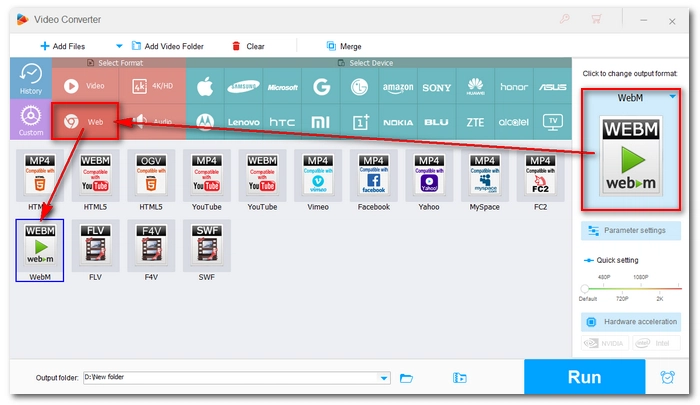Screen dimensions: 700x405
Task: Select the Video format category
Action: [x=85, y=86]
